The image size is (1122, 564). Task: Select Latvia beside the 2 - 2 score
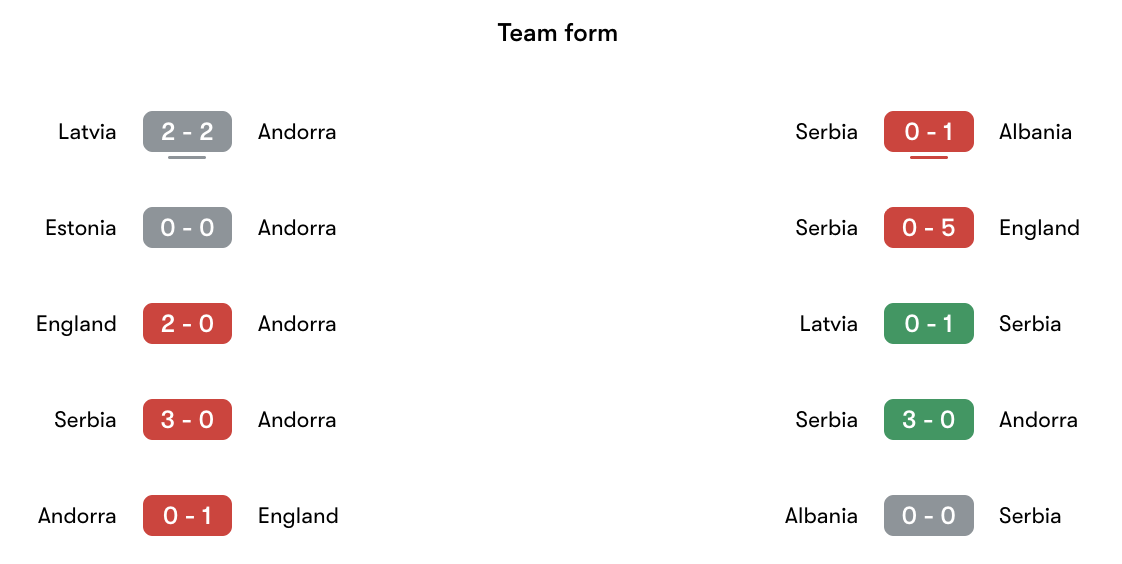(87, 132)
